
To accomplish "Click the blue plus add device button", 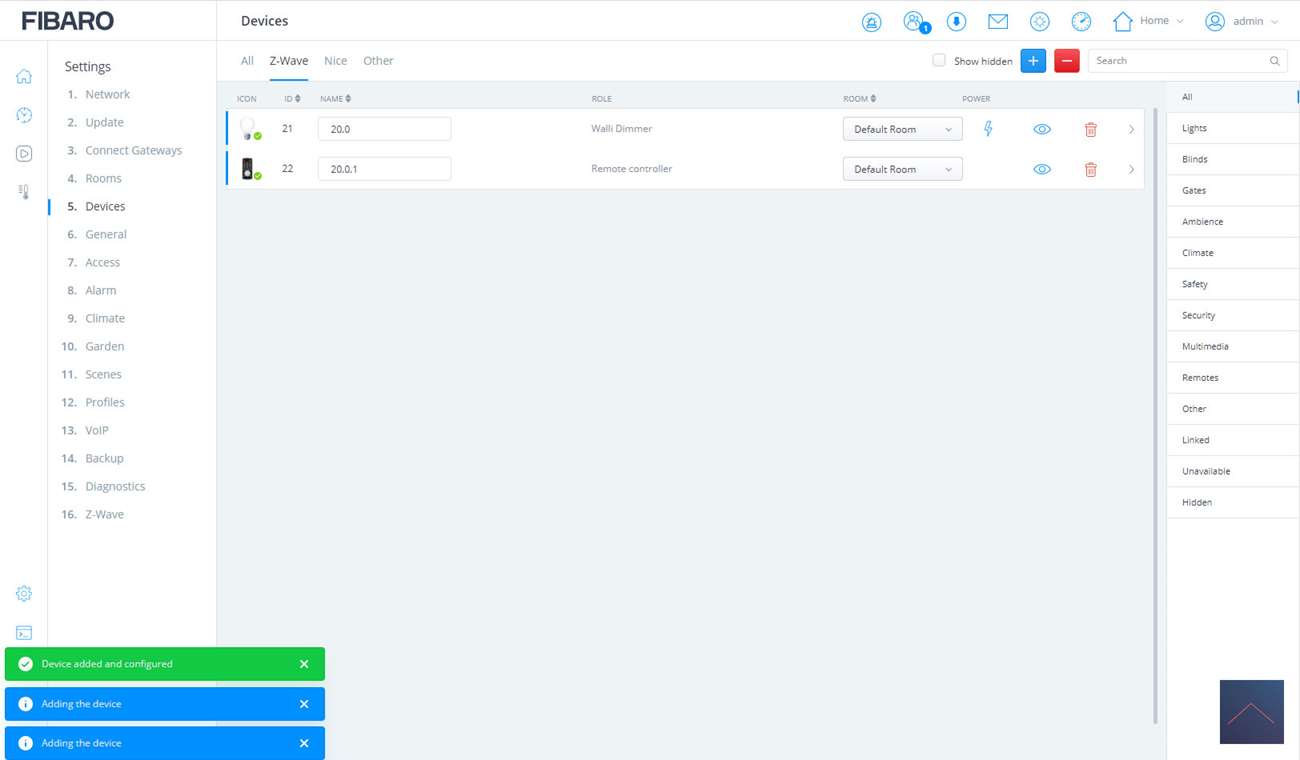I will pos(1033,61).
